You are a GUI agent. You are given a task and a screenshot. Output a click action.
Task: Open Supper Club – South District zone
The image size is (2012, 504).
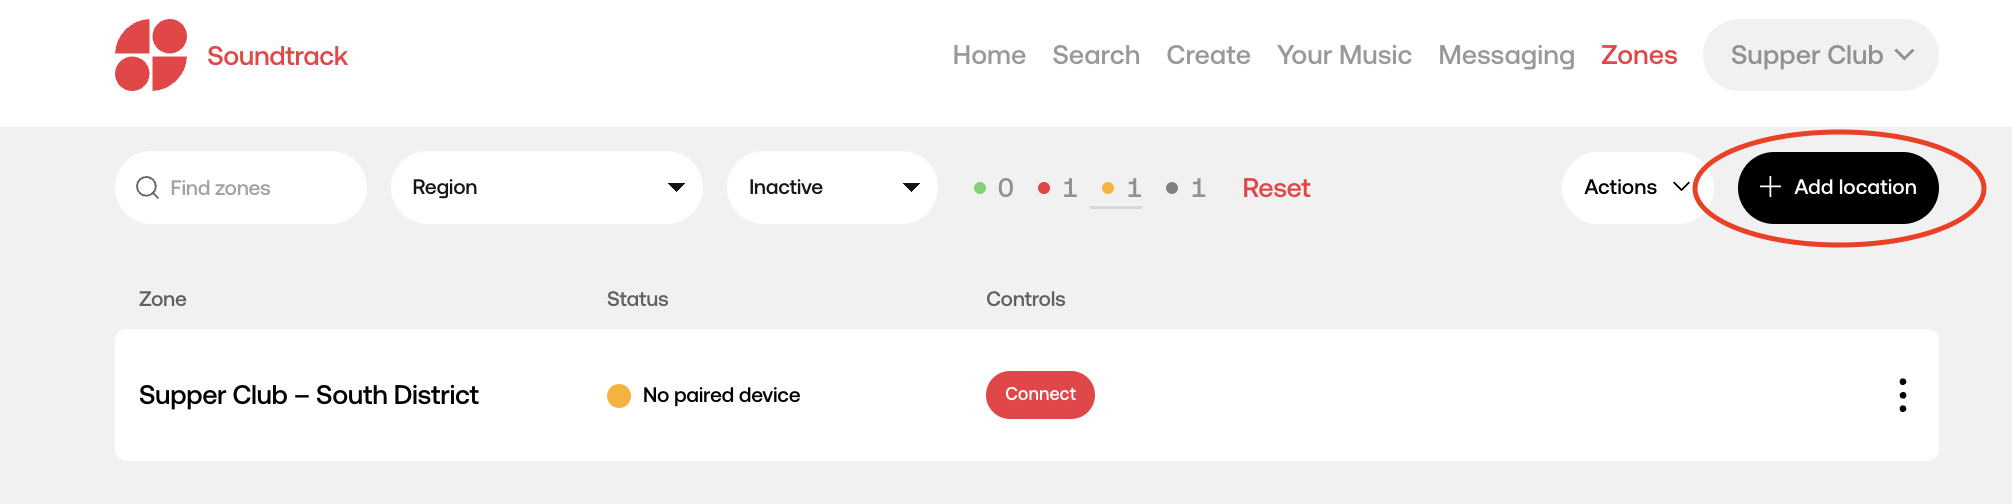click(x=309, y=395)
